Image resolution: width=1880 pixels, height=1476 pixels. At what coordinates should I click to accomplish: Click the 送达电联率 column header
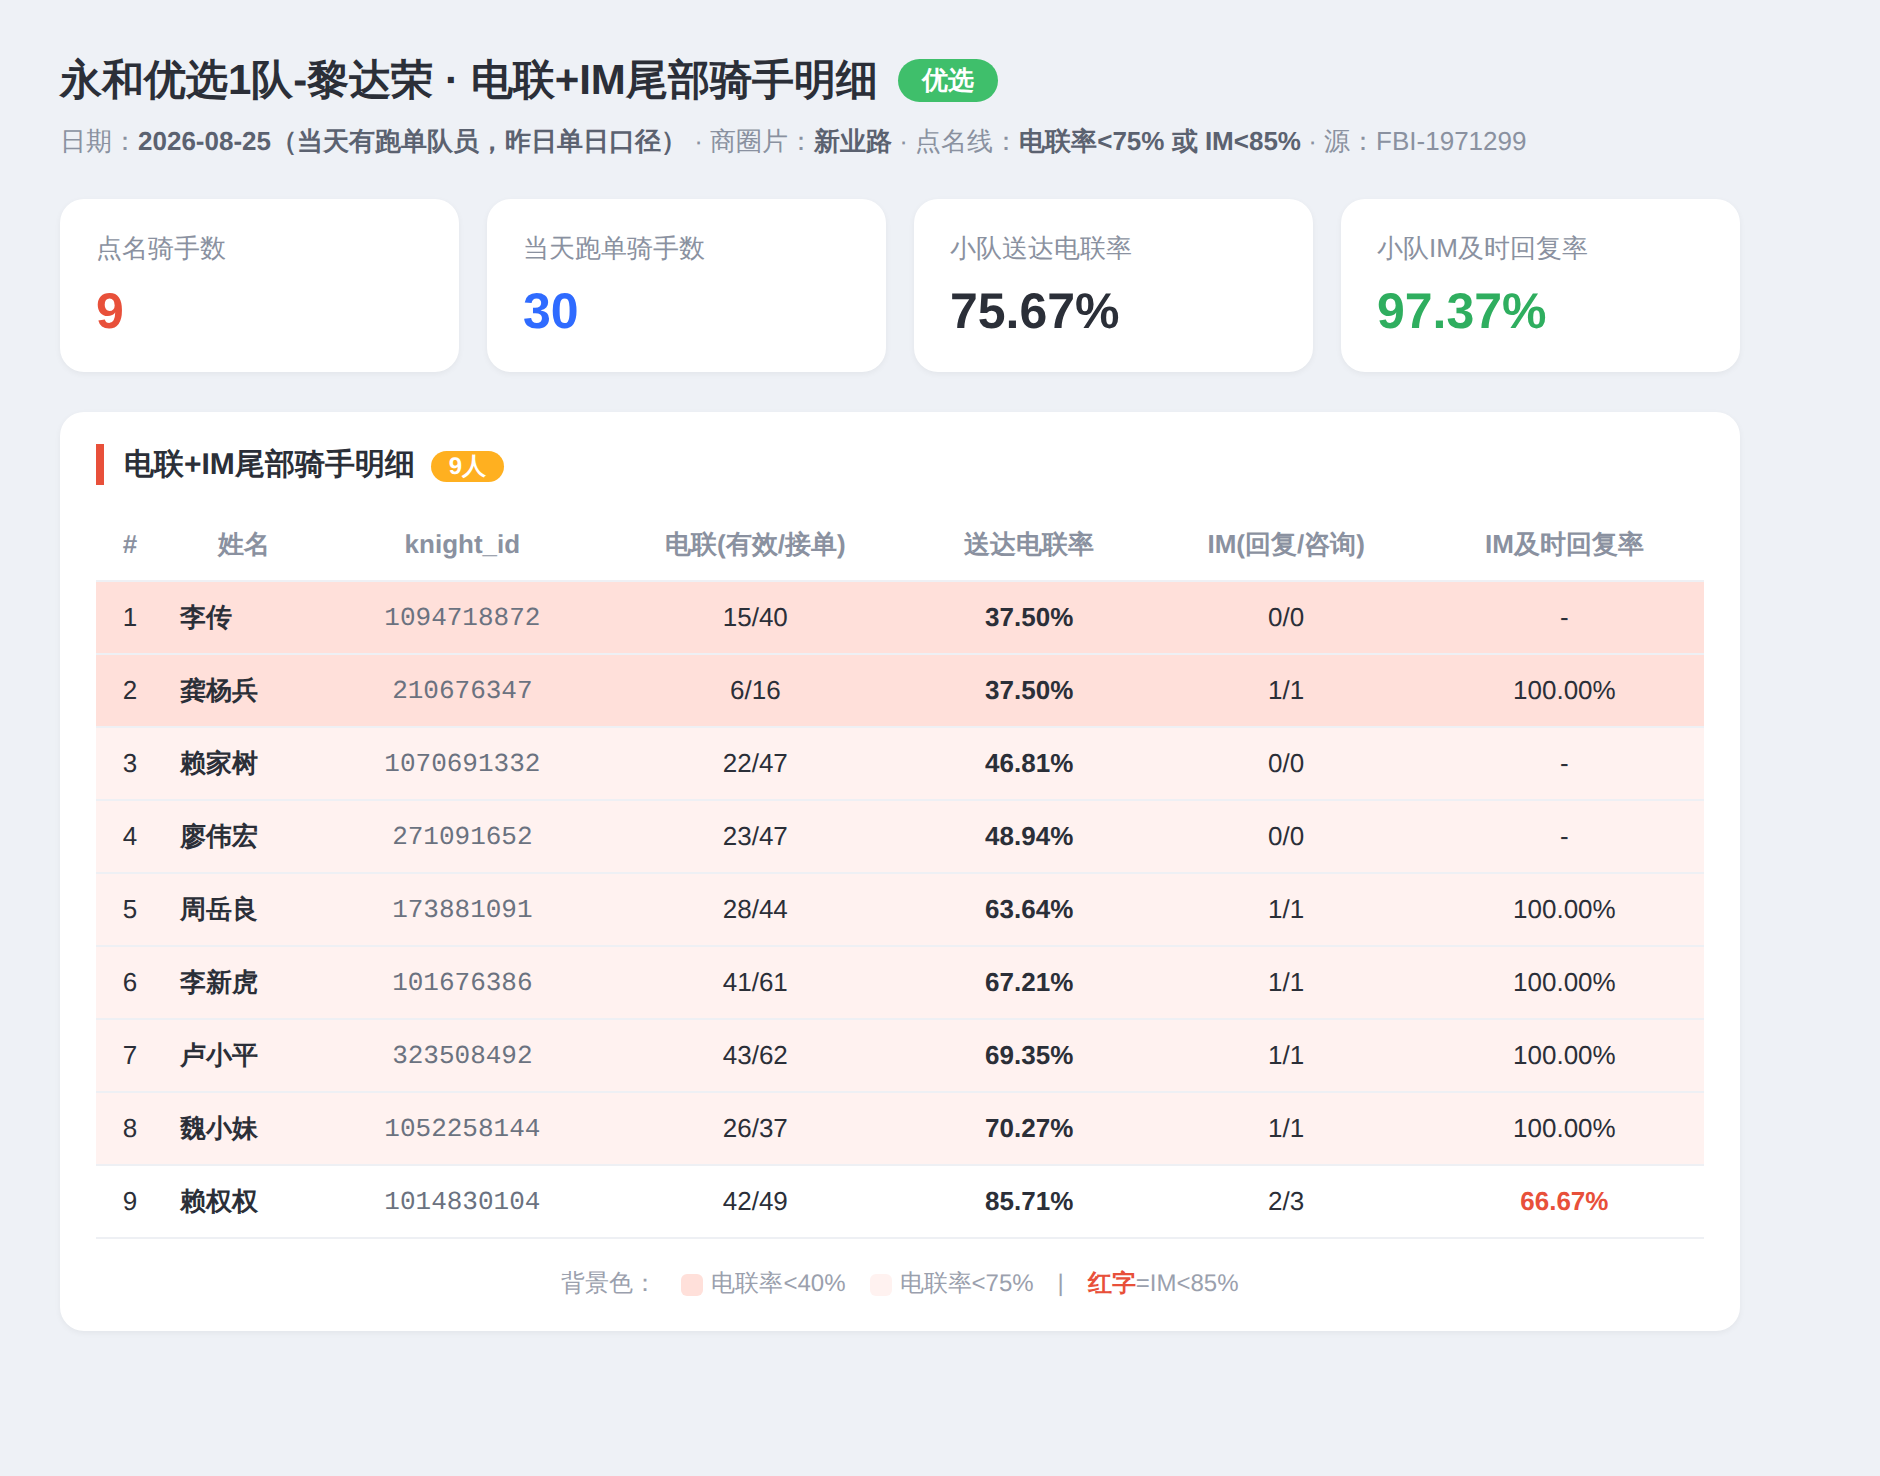pos(1029,544)
